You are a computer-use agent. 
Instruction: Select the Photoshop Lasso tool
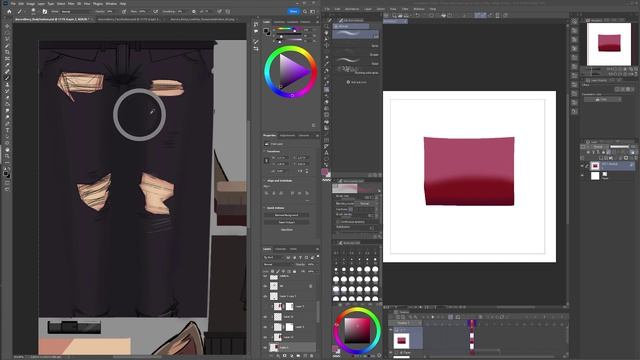(7, 39)
